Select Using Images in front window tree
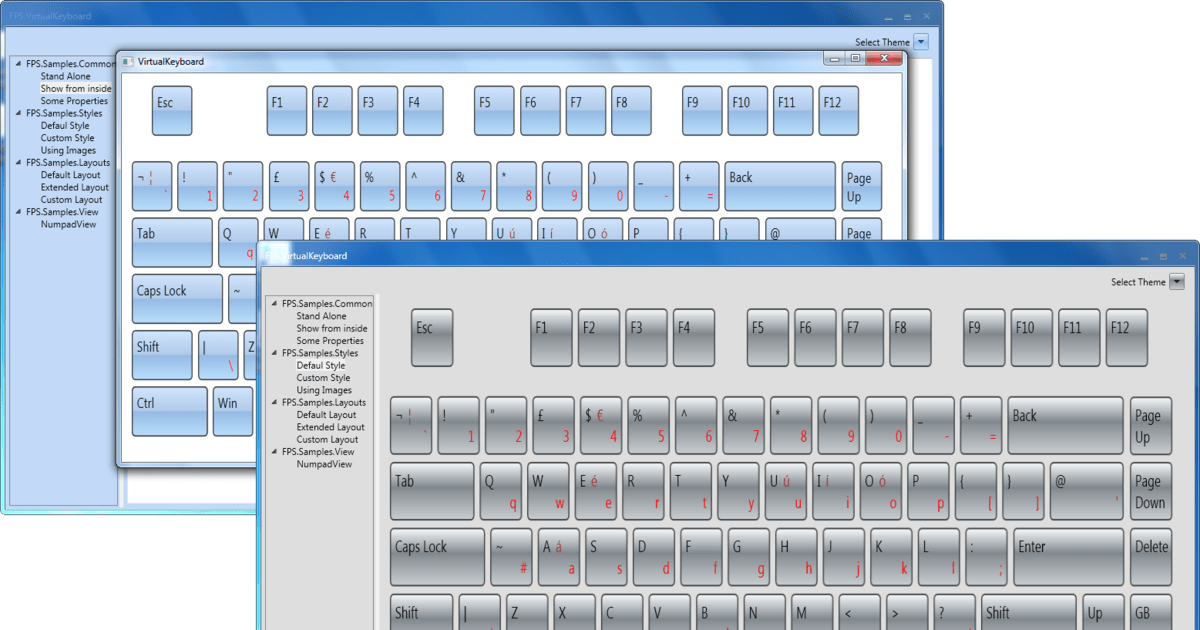The height and width of the screenshot is (630, 1200). 324,390
